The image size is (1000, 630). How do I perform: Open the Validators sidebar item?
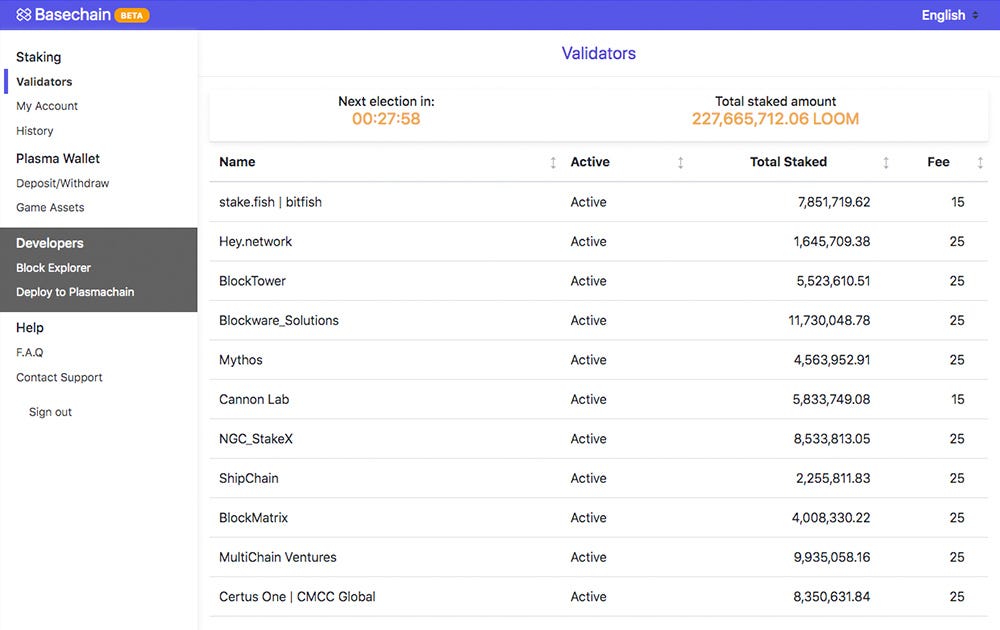(44, 82)
